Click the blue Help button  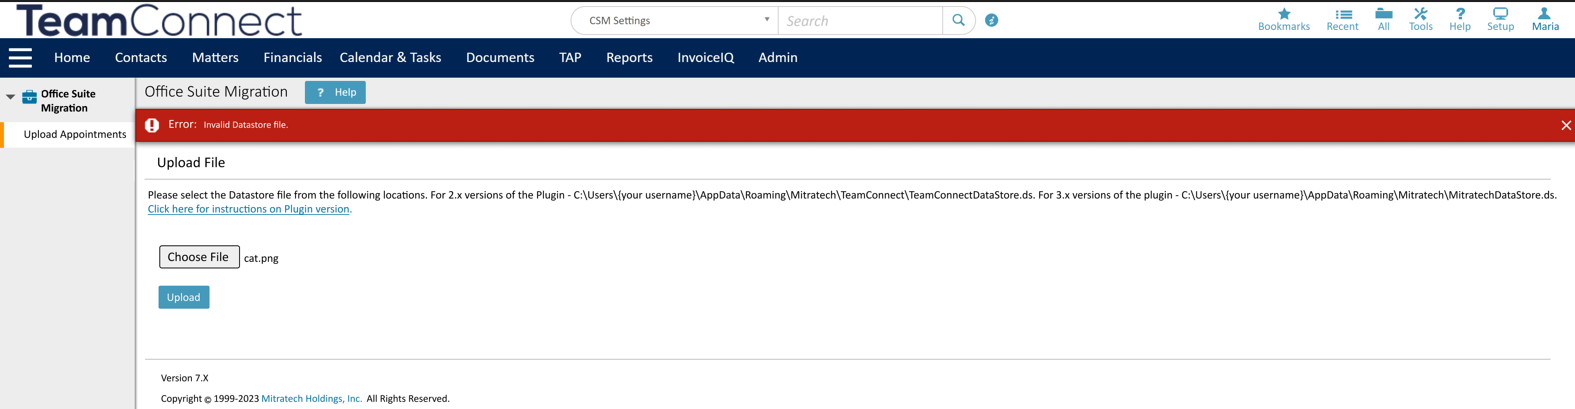coord(335,92)
